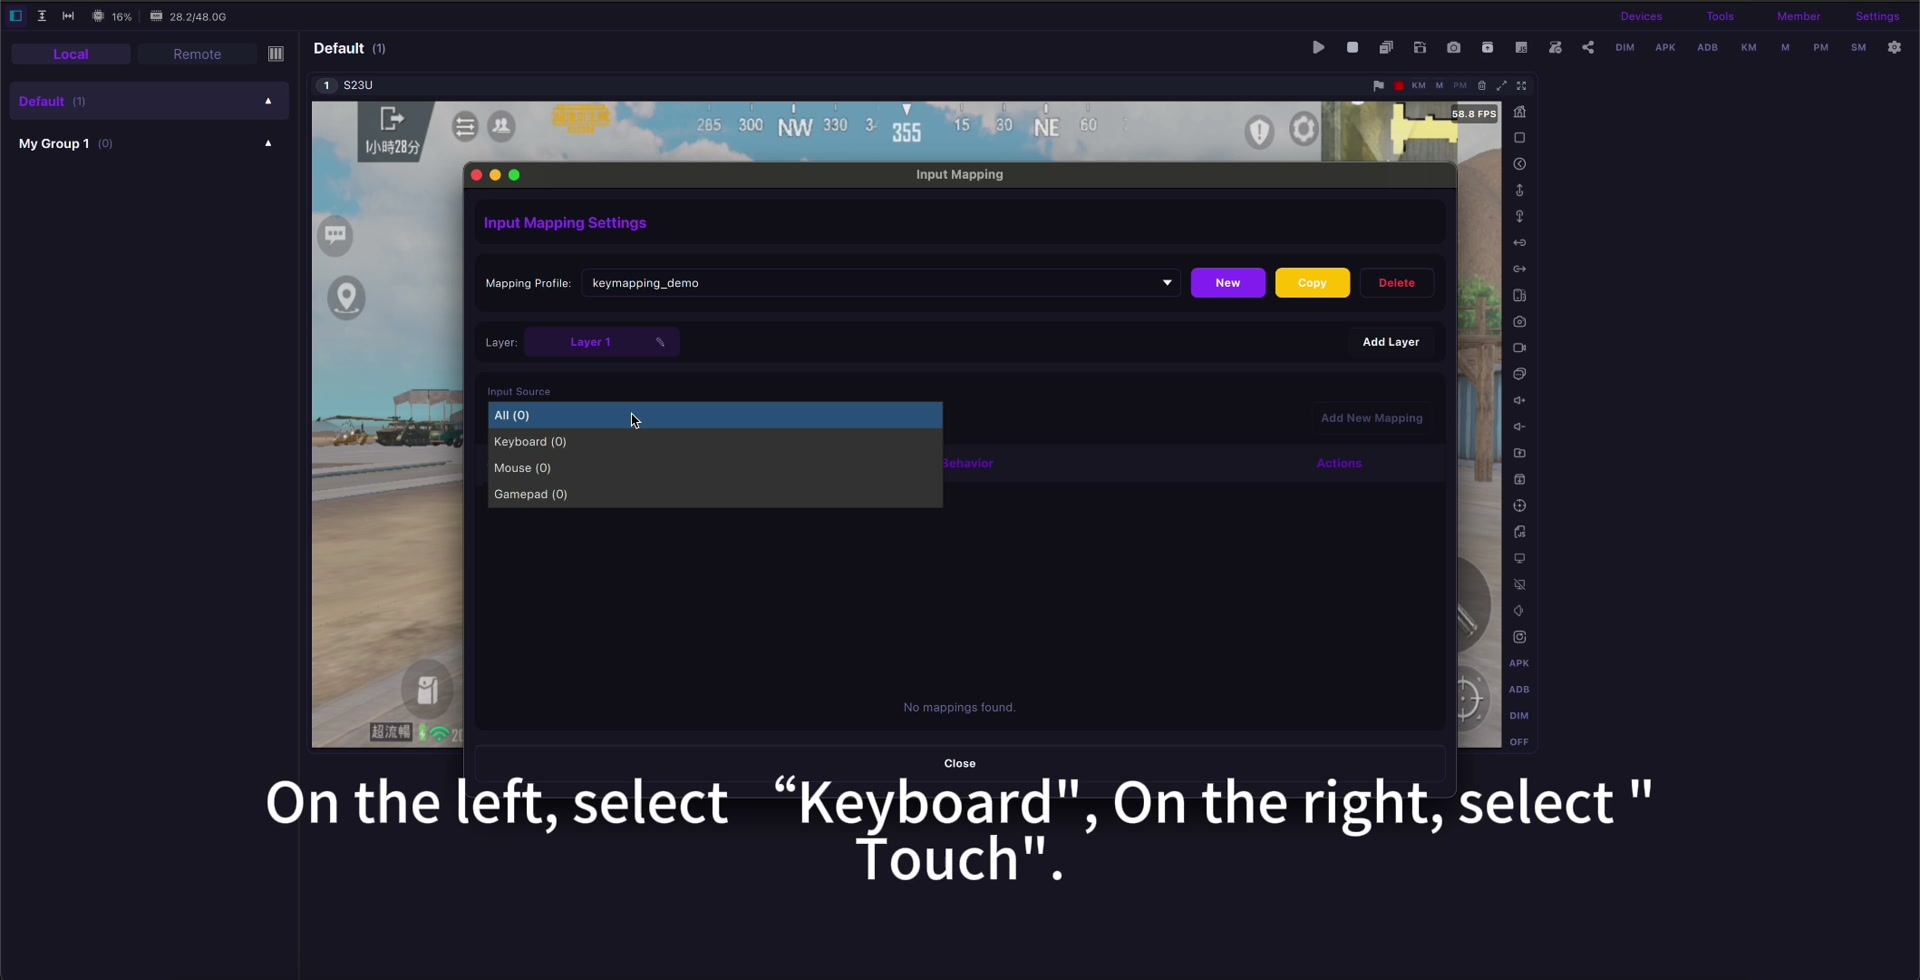The width and height of the screenshot is (1920, 980).
Task: Select Gamepad (0) in Input Source list
Action: coord(715,494)
